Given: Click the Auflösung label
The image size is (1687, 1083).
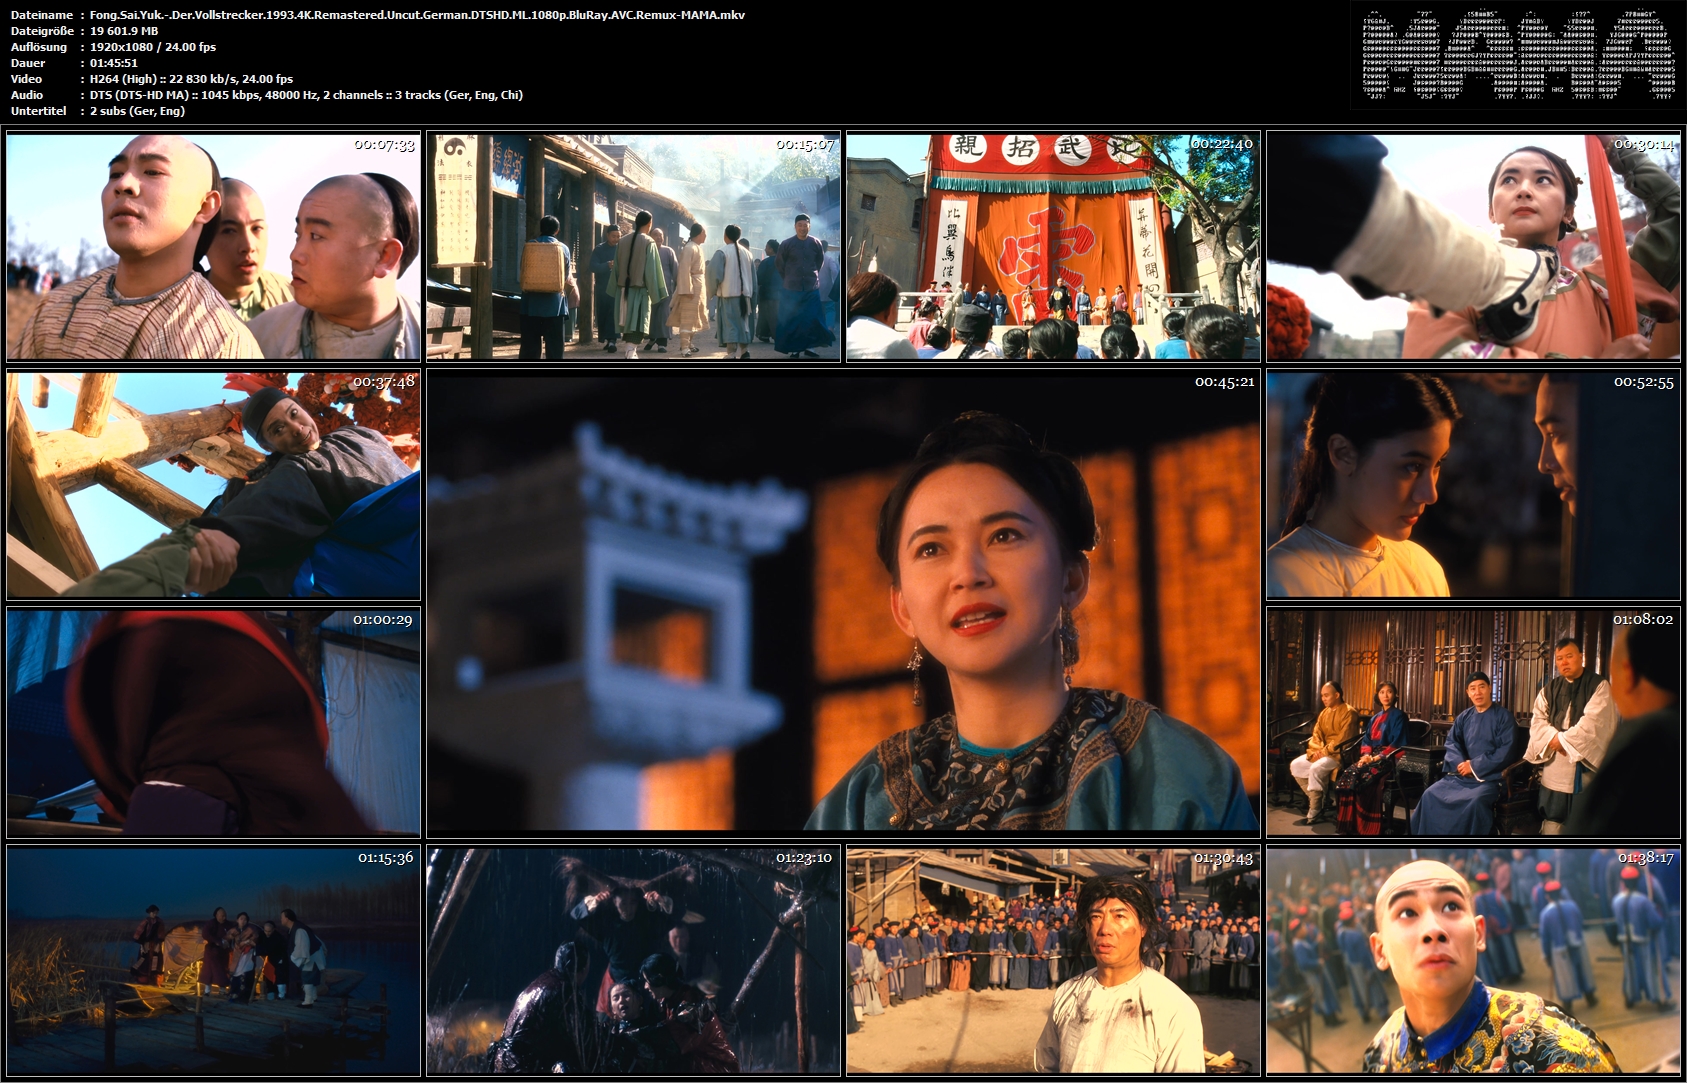Looking at the screenshot, I should pyautogui.click(x=39, y=47).
